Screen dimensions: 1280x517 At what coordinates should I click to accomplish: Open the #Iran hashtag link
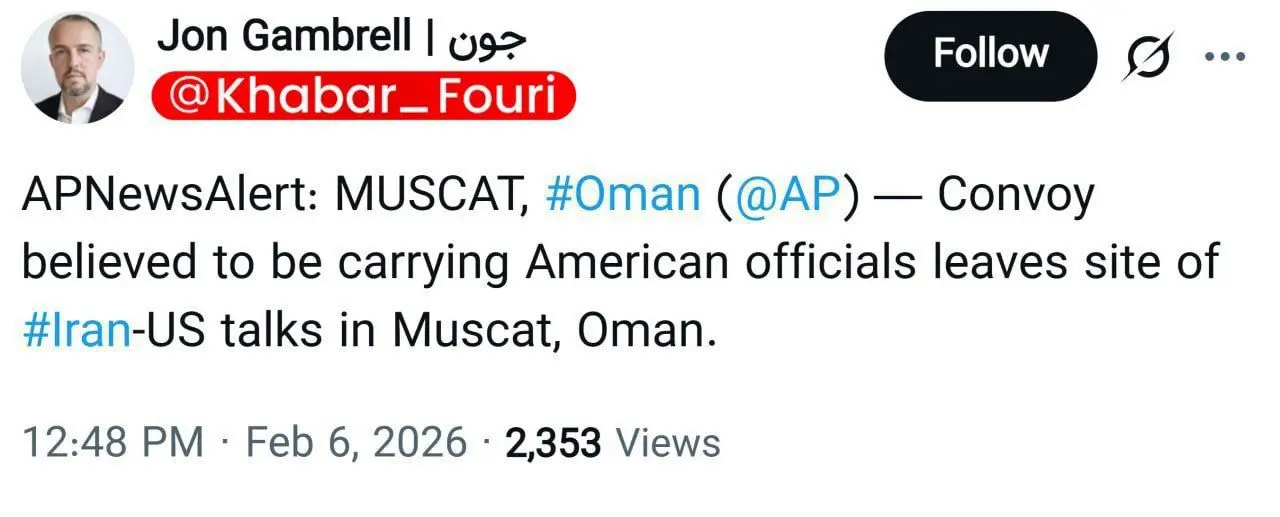pyautogui.click(x=77, y=329)
